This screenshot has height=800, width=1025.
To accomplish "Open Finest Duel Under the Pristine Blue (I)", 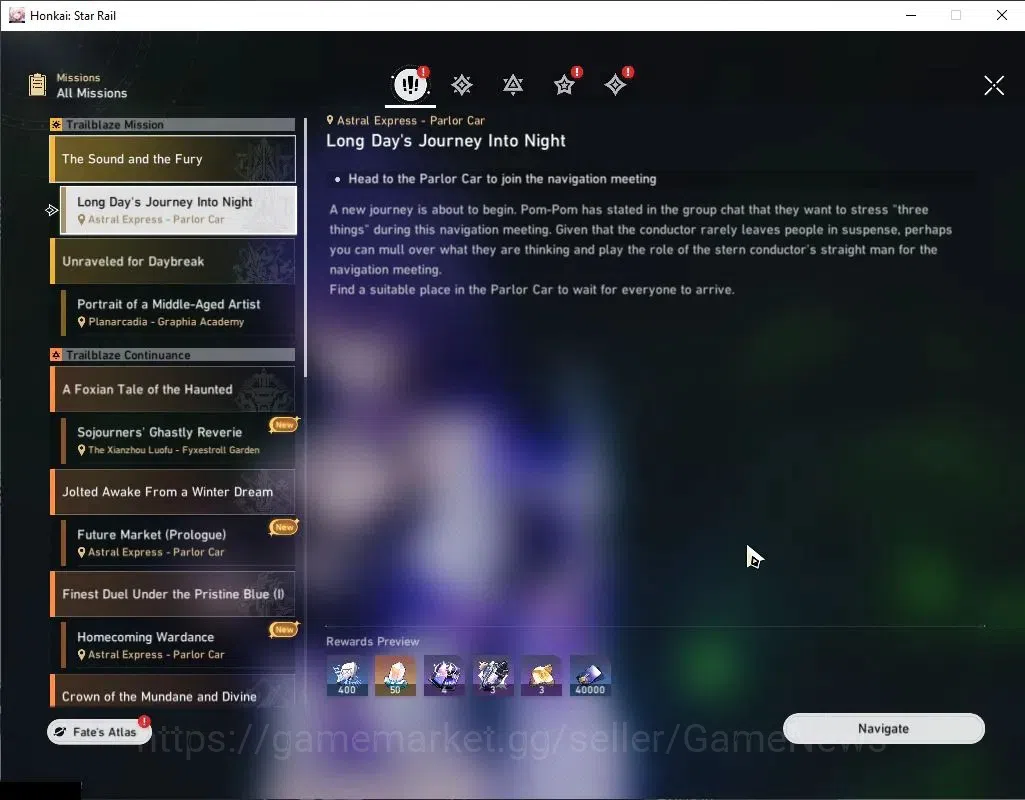I will 173,594.
